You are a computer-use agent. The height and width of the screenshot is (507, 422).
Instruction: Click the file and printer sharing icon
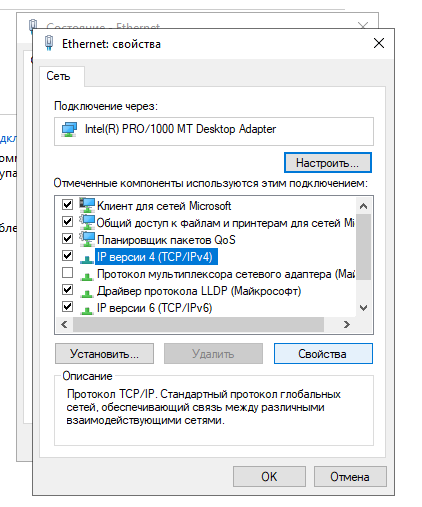point(87,222)
